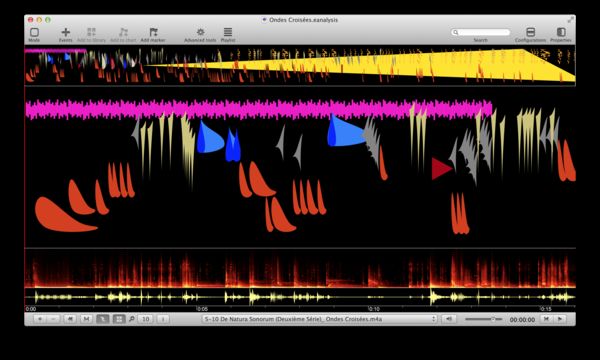
Task: Click the zoom value field showing 10
Action: (146, 319)
